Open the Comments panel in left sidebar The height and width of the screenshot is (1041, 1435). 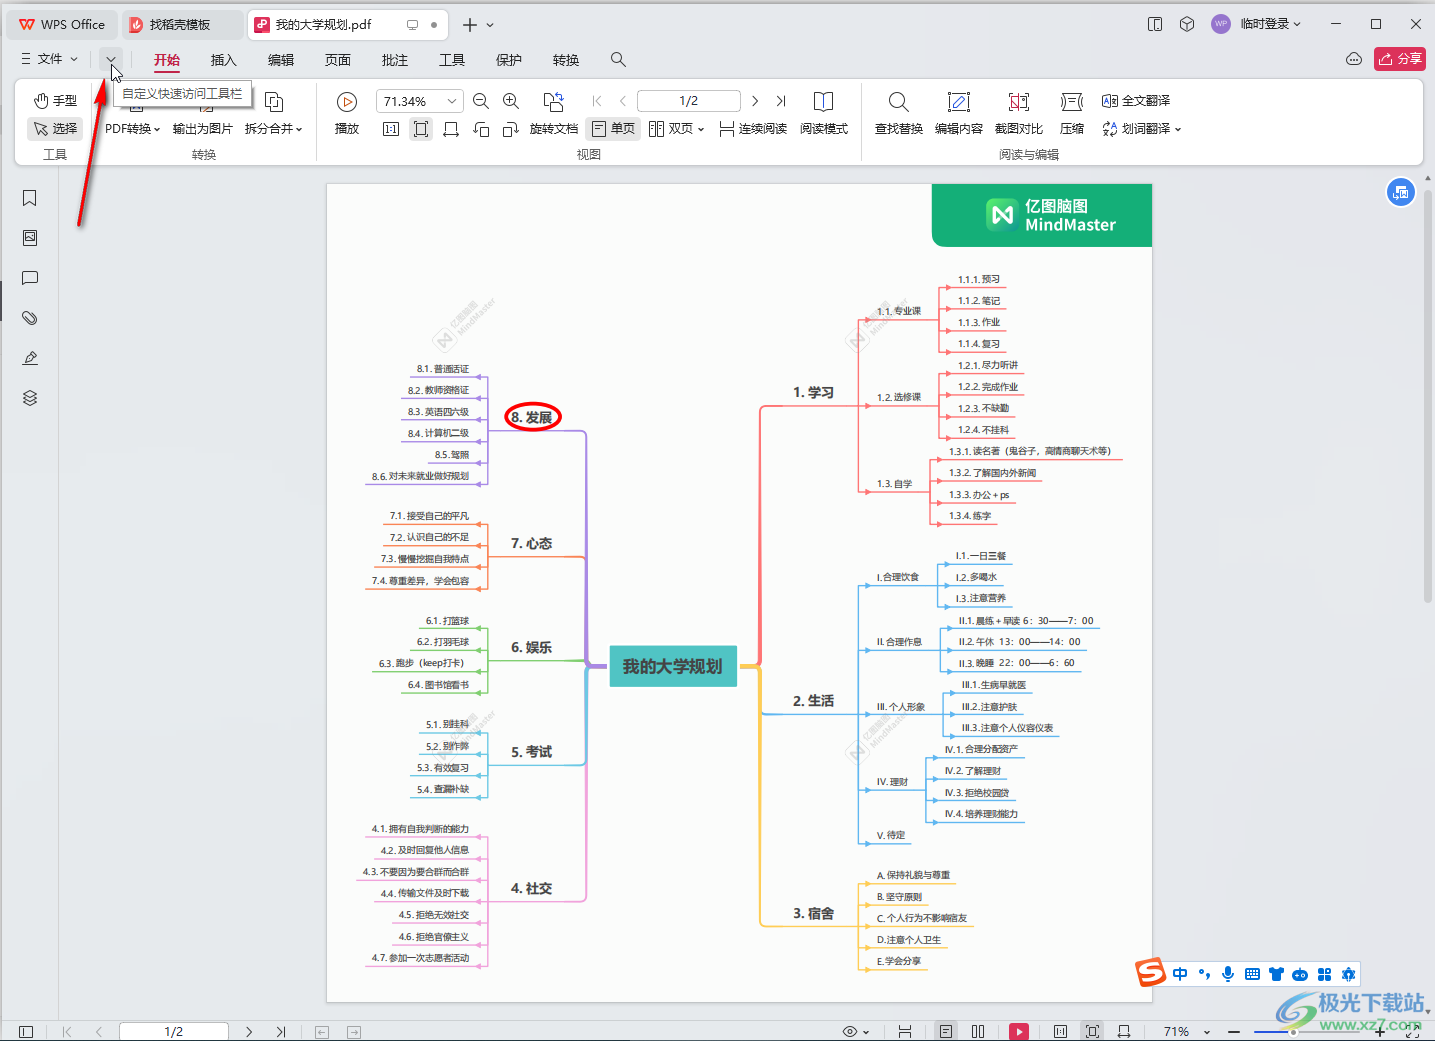point(30,278)
